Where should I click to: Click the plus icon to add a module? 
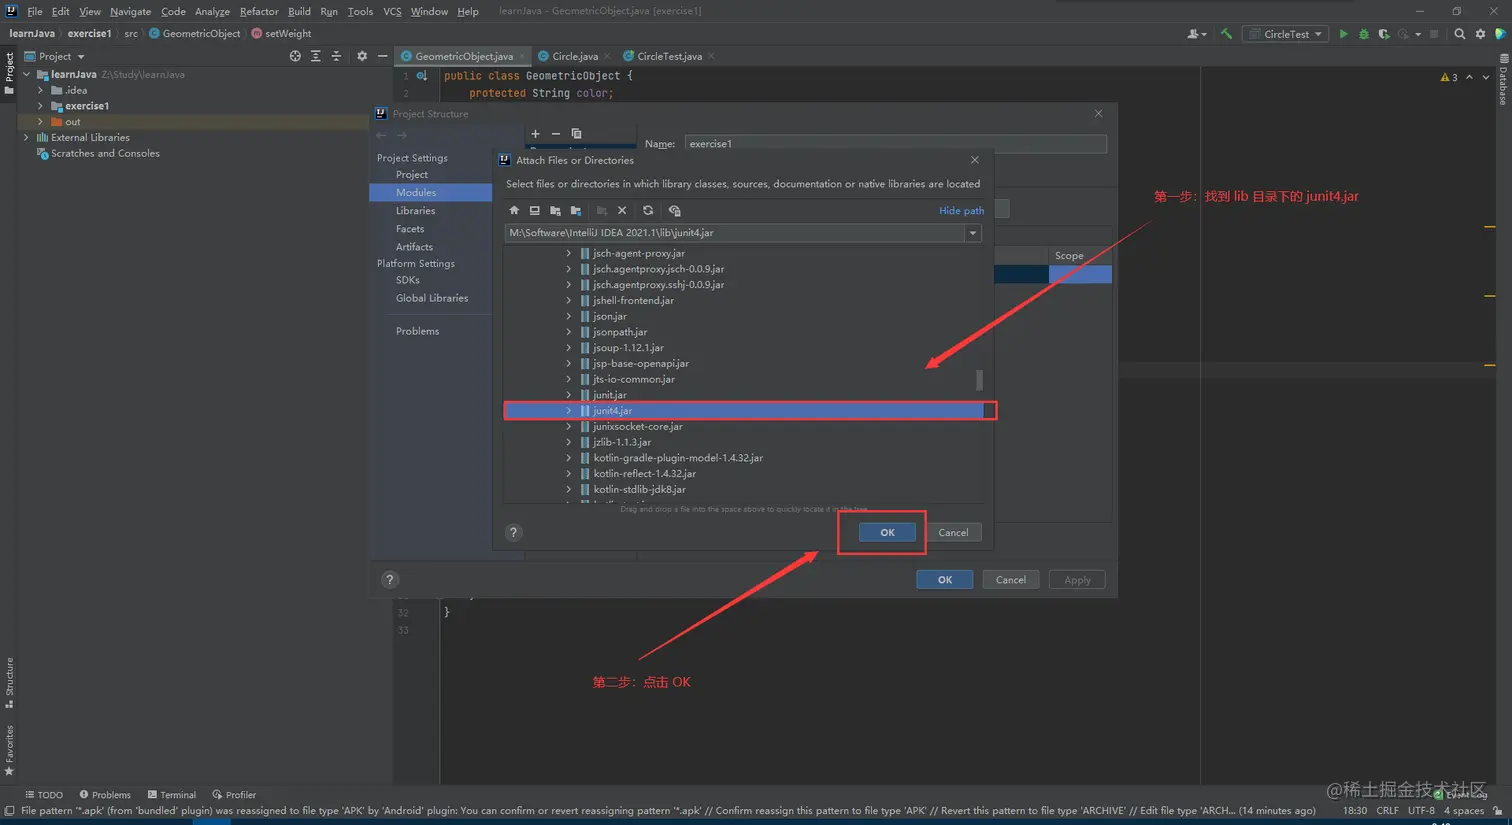[x=535, y=134]
